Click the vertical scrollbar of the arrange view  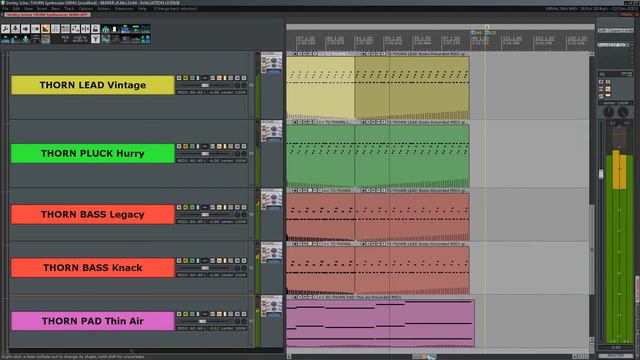tap(591, 249)
